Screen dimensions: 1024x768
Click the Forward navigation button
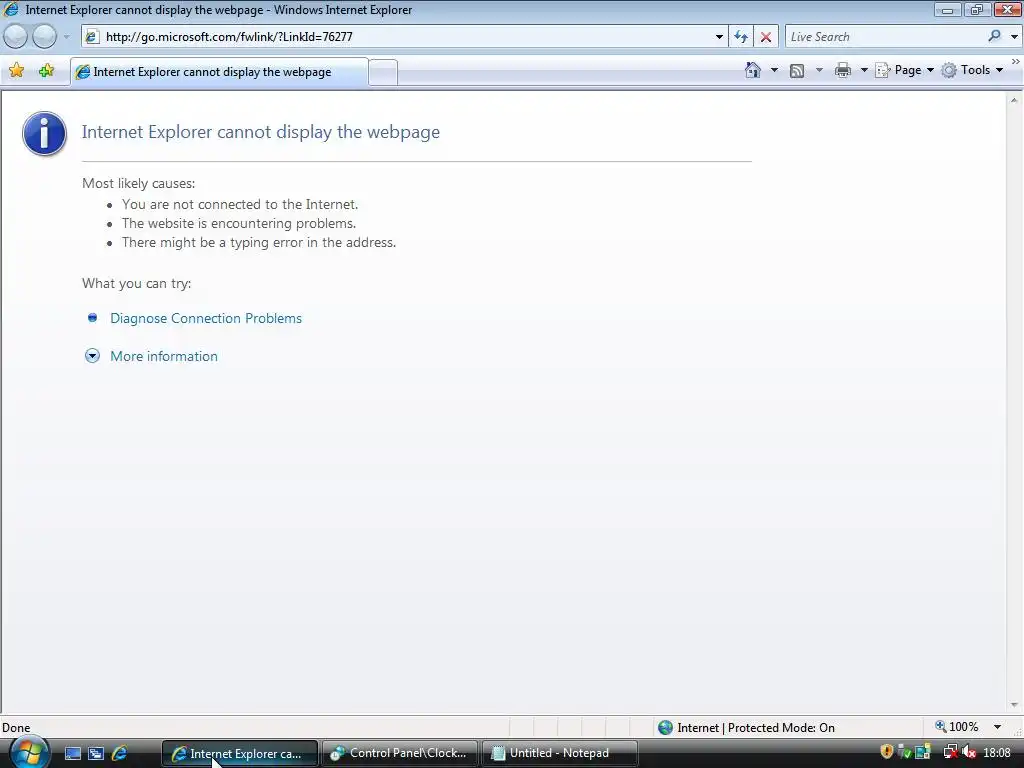(x=44, y=37)
